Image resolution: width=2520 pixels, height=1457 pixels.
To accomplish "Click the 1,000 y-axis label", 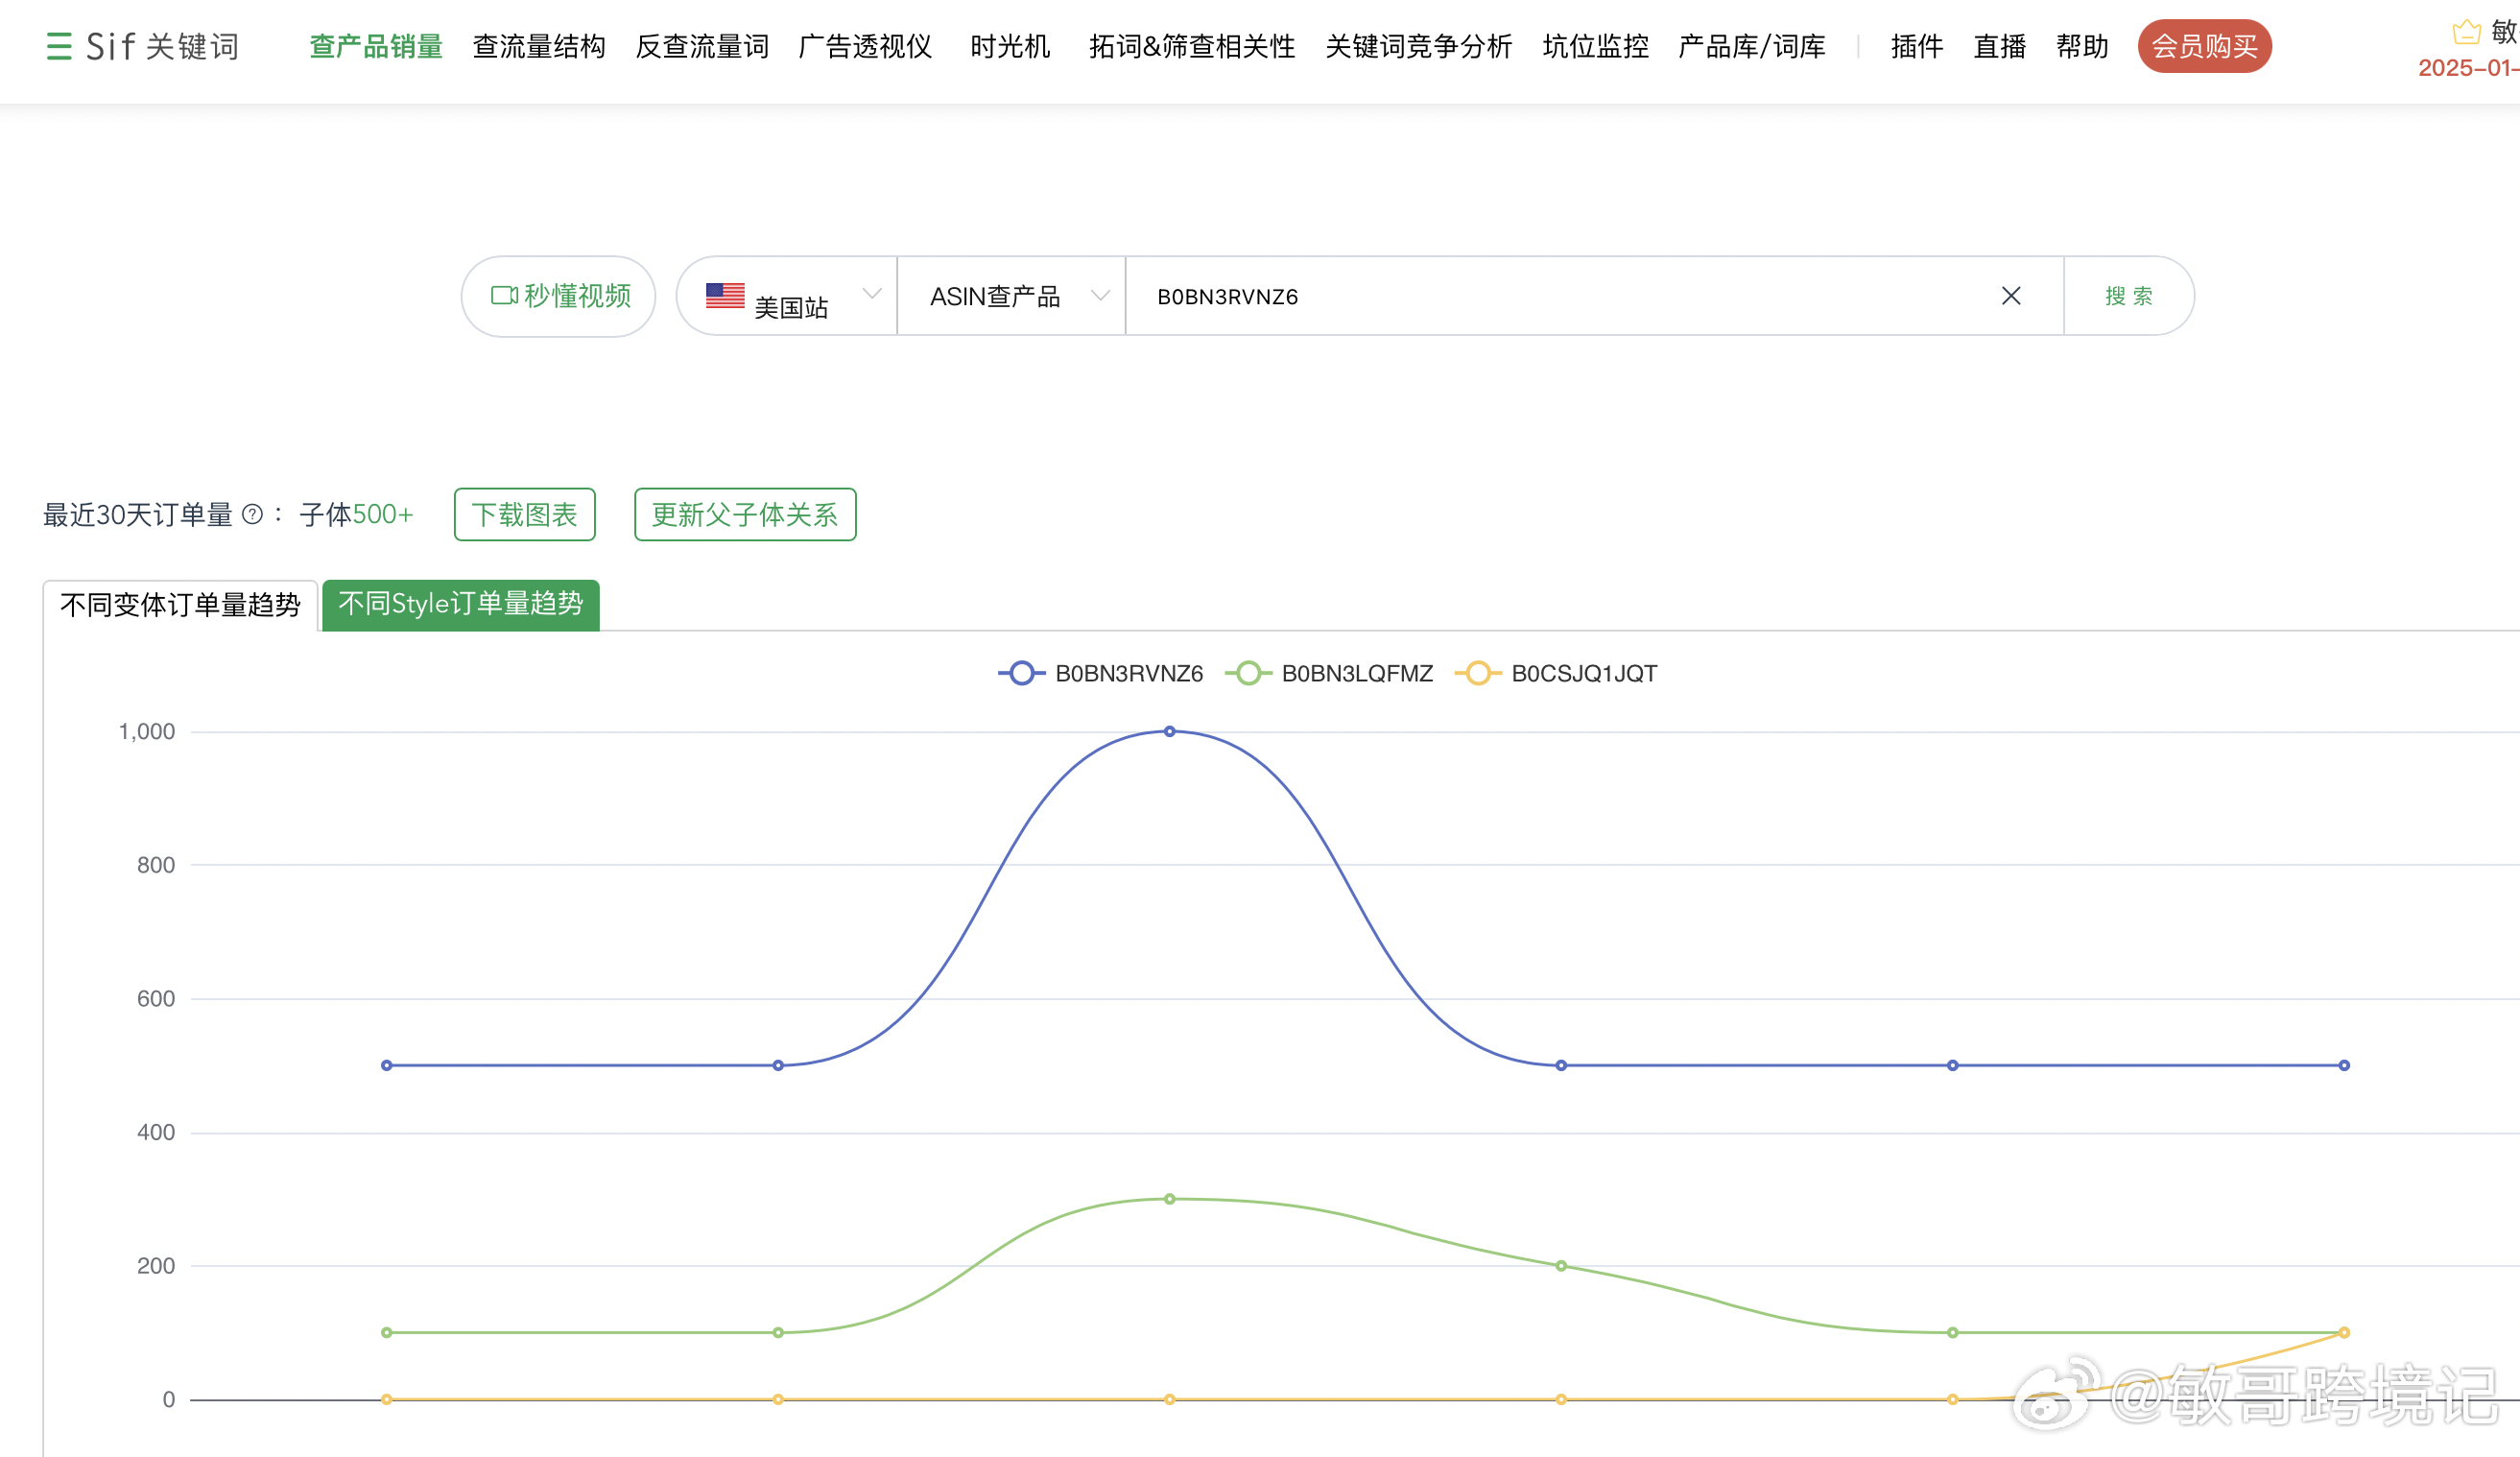I will 147,731.
